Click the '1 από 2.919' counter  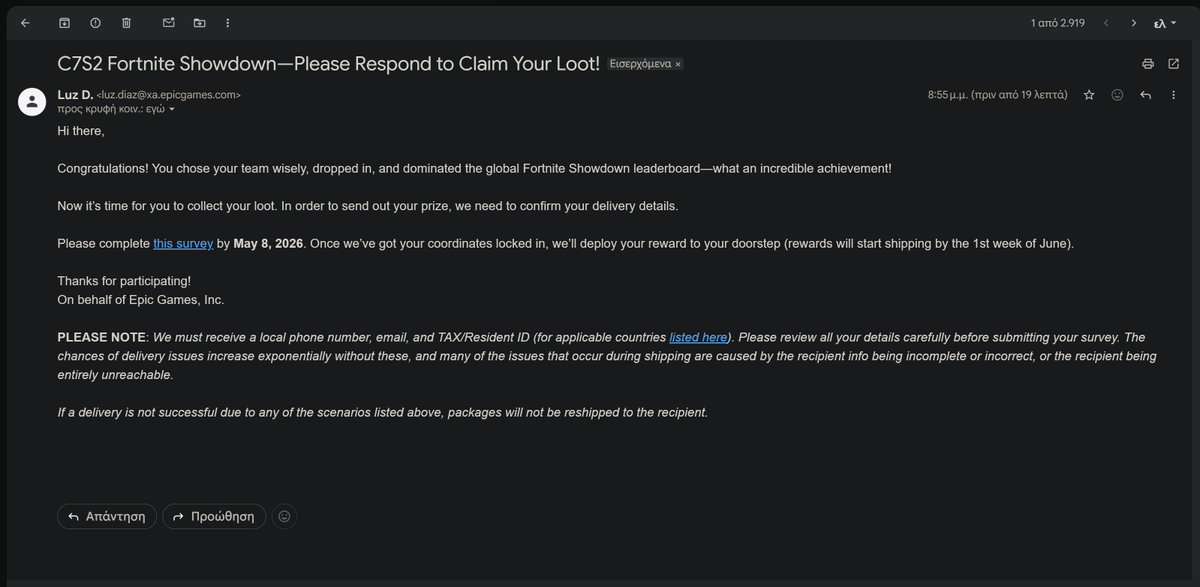(1058, 22)
